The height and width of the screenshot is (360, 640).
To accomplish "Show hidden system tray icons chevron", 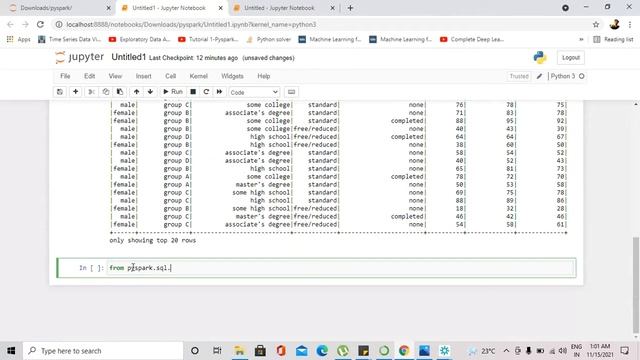I will coord(506,351).
